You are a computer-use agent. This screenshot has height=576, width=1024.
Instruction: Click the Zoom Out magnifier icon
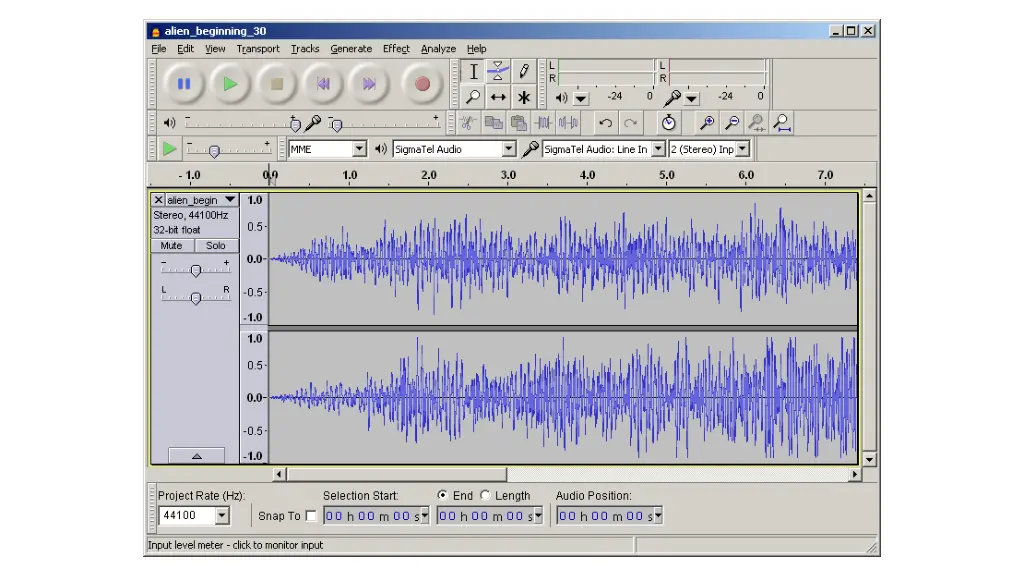[x=732, y=123]
